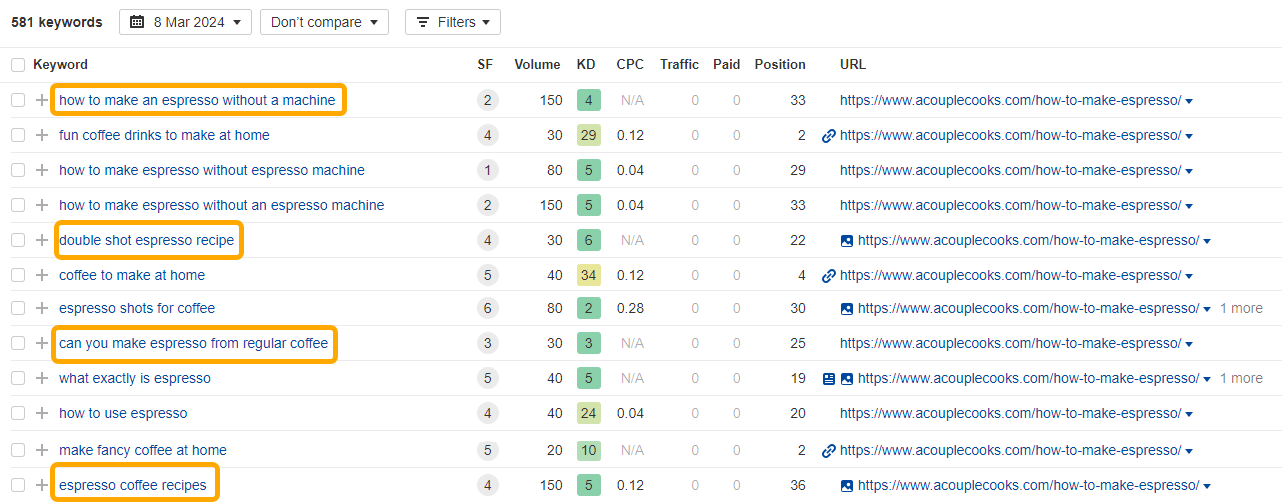Check the box for 'how to use espresso'

(x=18, y=413)
